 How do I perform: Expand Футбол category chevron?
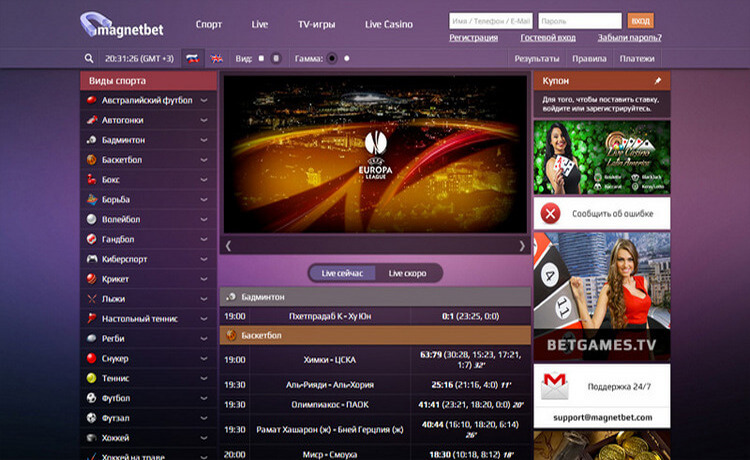204,398
